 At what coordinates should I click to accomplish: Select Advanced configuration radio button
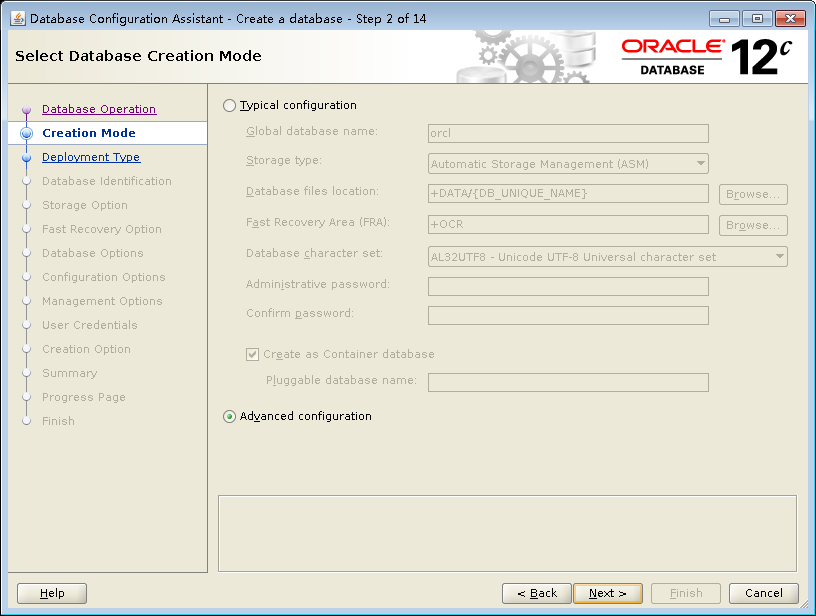(230, 417)
